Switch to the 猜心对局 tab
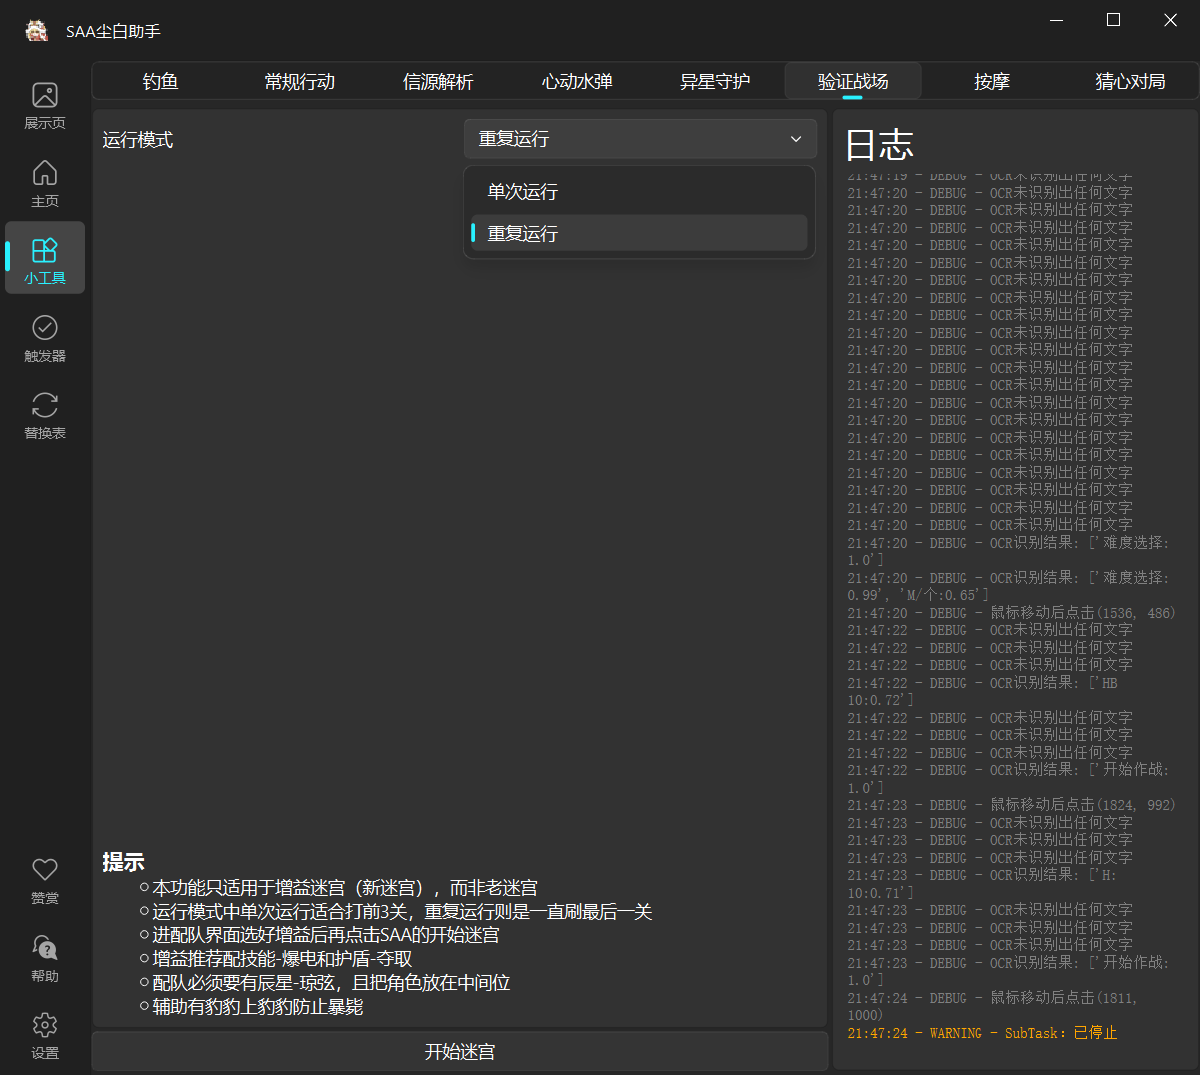1200x1075 pixels. click(x=1130, y=82)
